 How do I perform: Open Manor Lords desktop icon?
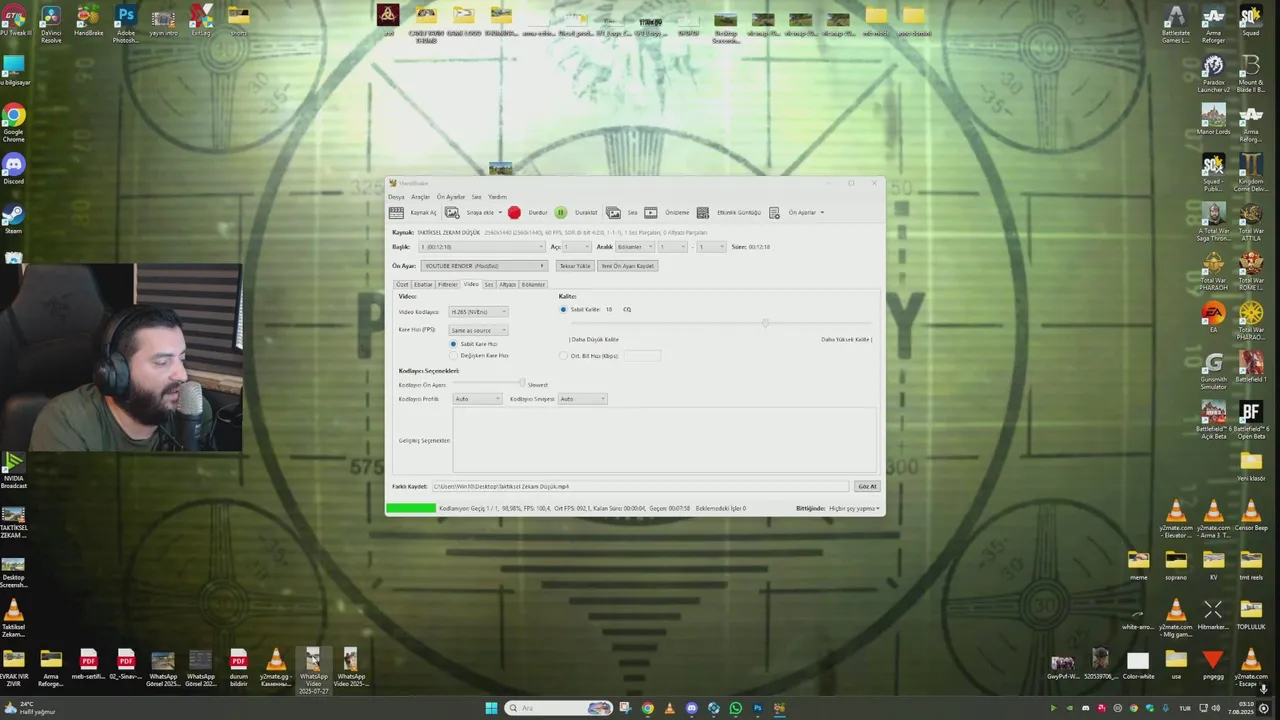click(1214, 118)
